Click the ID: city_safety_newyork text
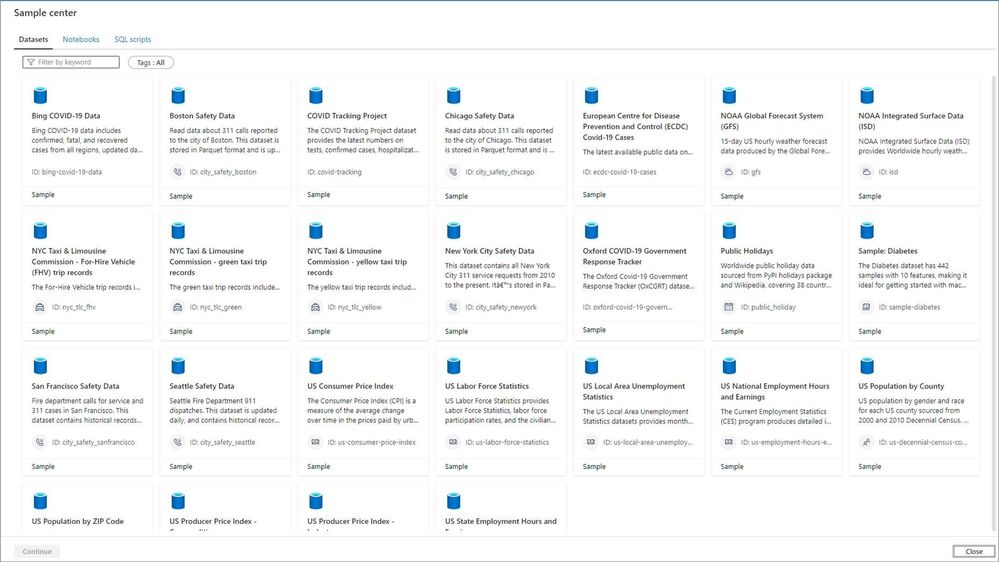 click(501, 307)
